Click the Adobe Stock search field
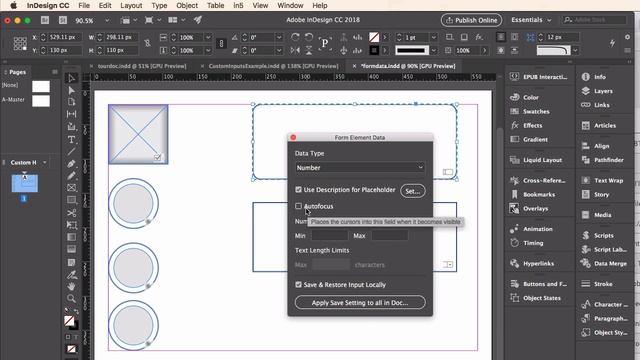This screenshot has width=640, height=360. pyautogui.click(x=595, y=20)
